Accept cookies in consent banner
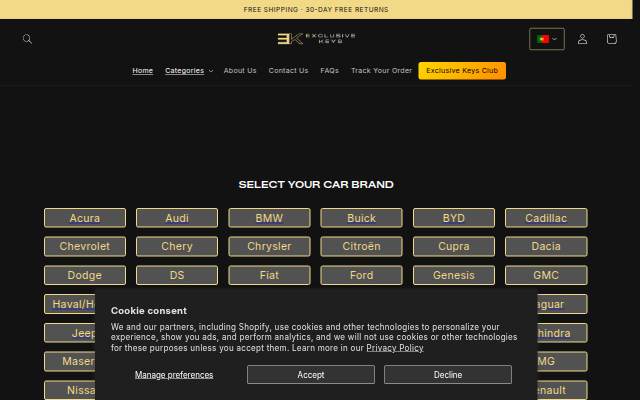 pos(311,375)
